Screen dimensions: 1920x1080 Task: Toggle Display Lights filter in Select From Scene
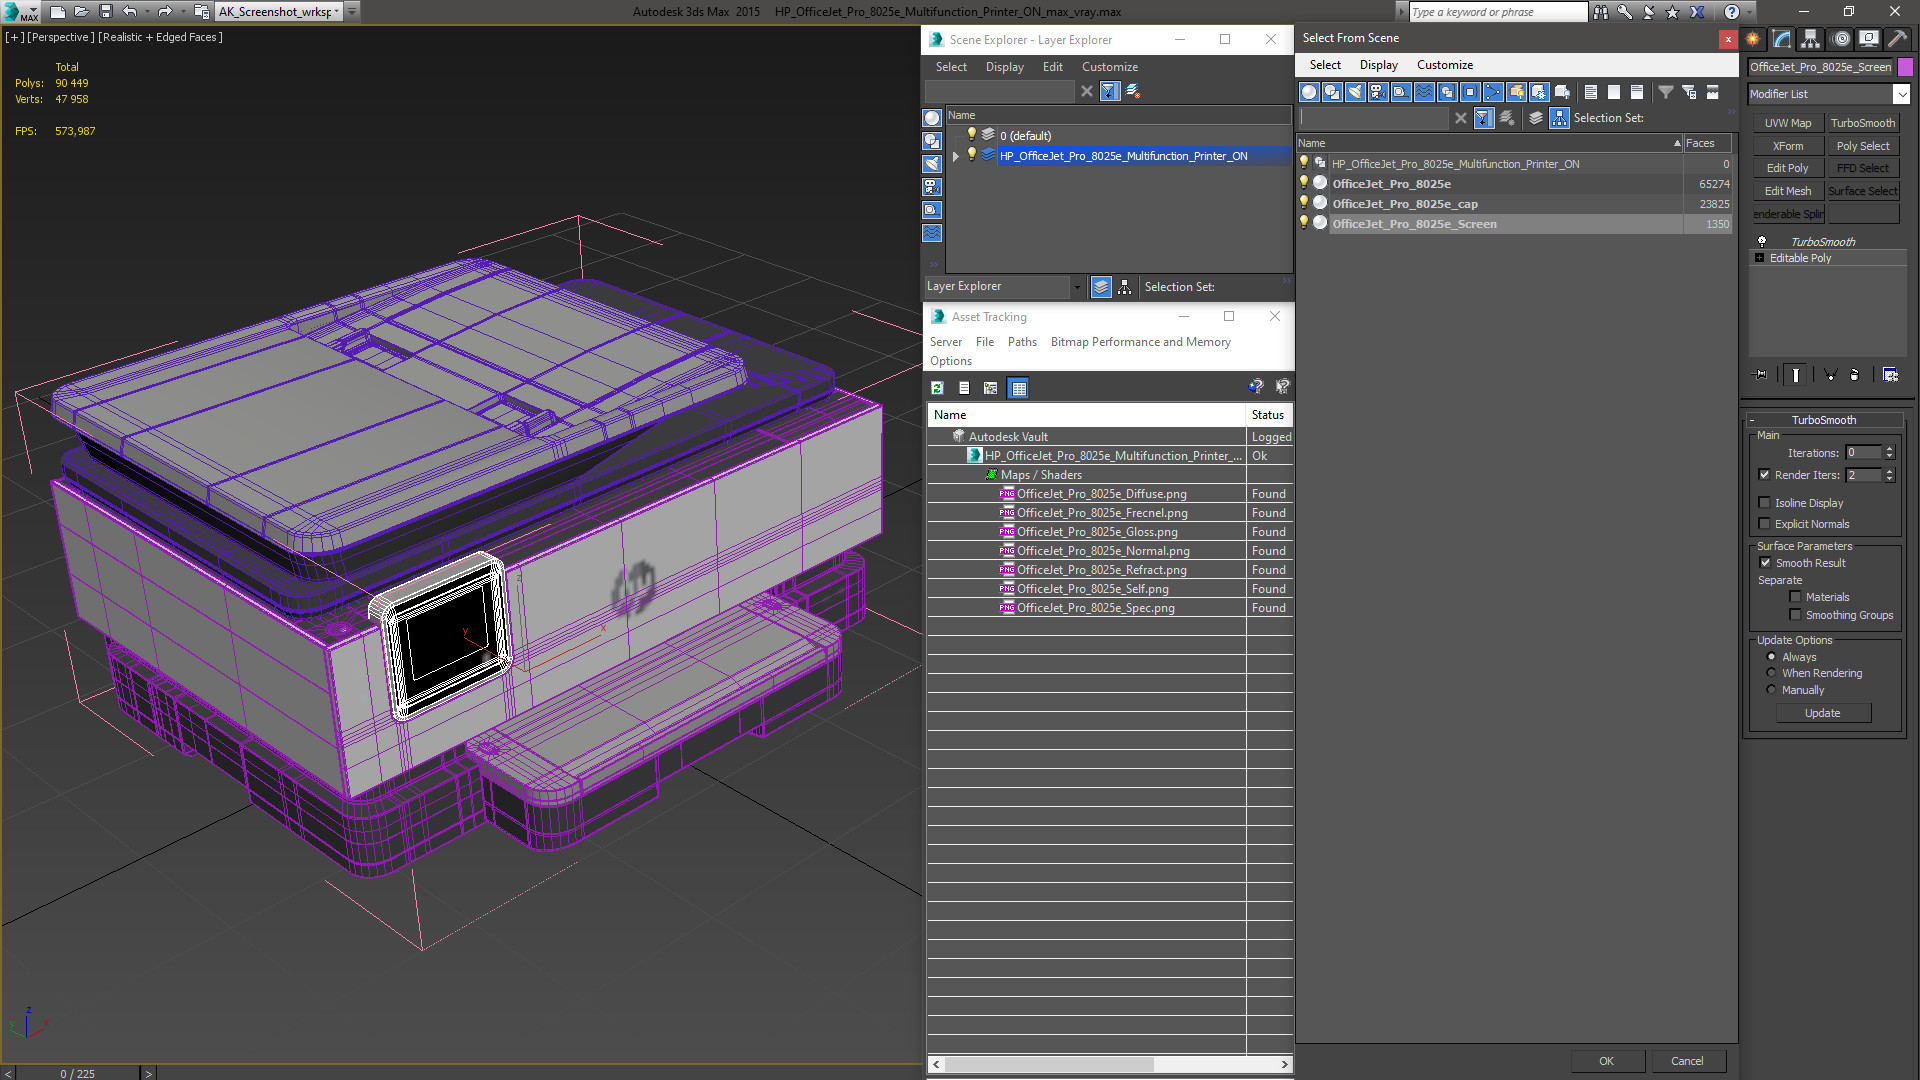[x=1355, y=92]
